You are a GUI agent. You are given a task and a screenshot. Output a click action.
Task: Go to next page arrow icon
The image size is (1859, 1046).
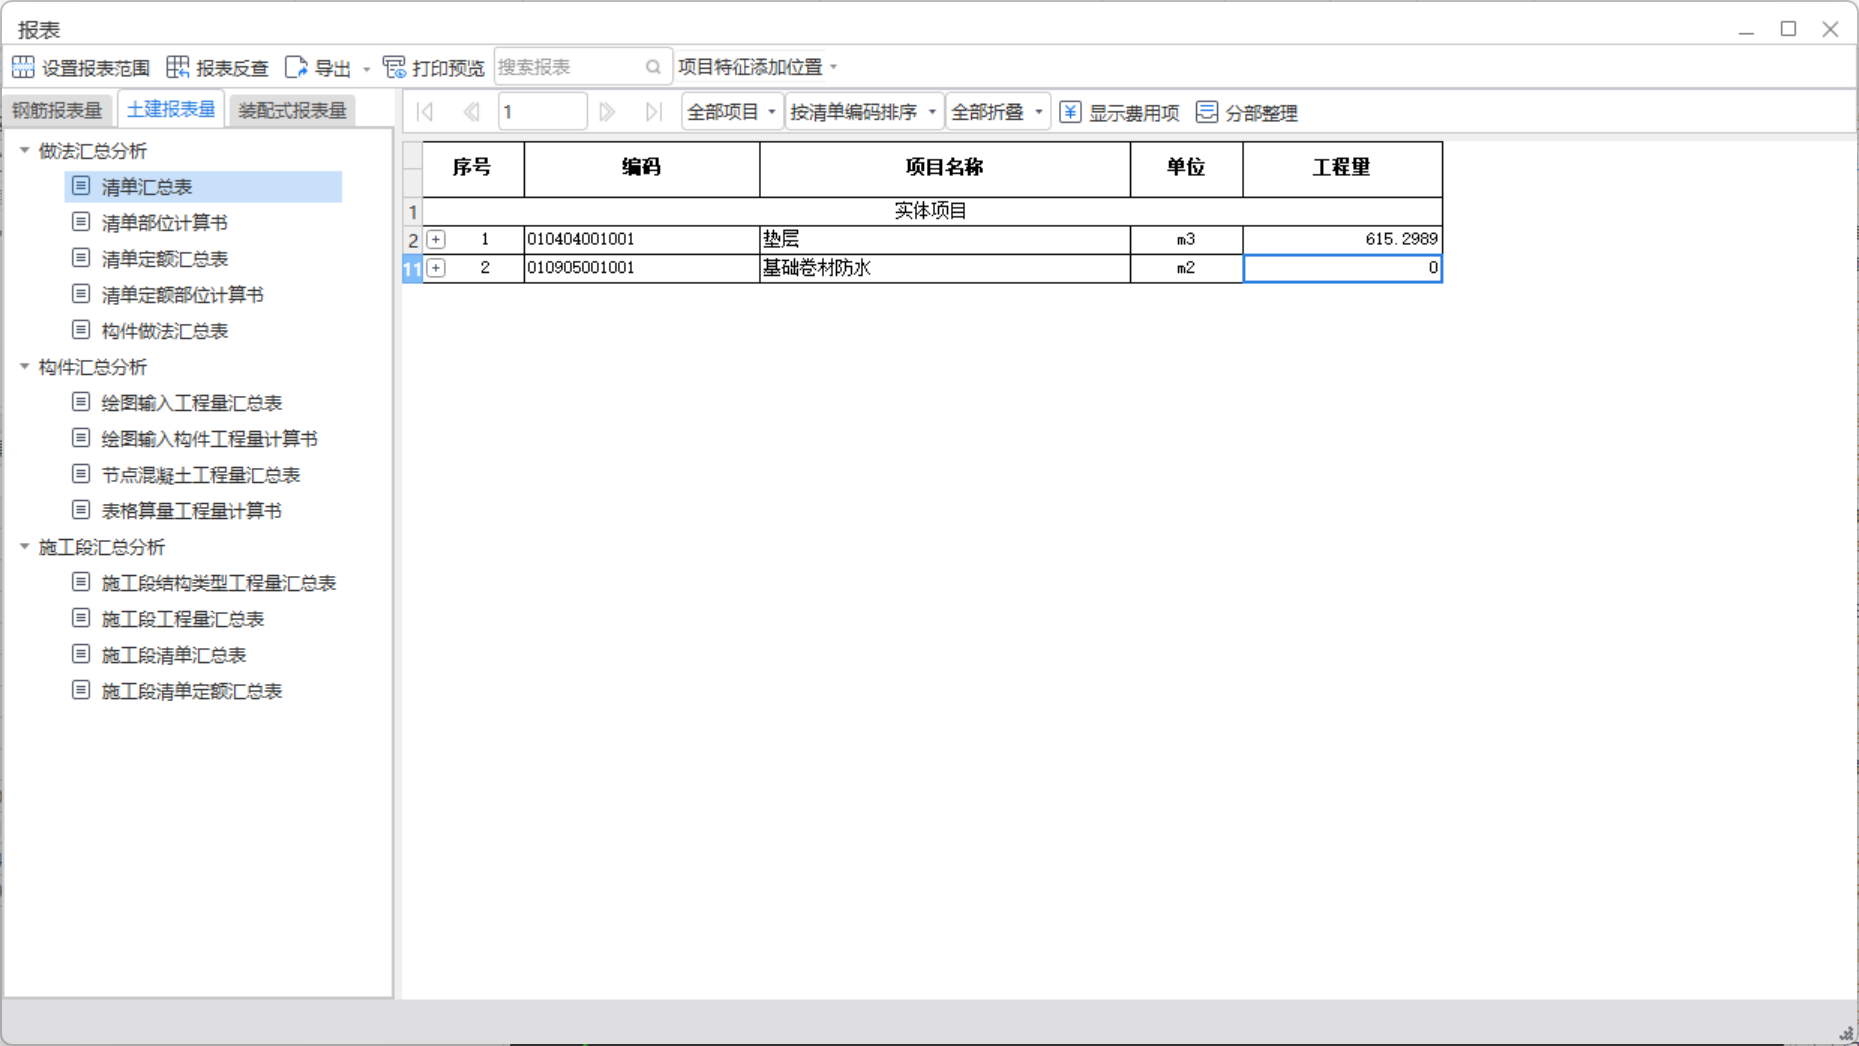(607, 112)
